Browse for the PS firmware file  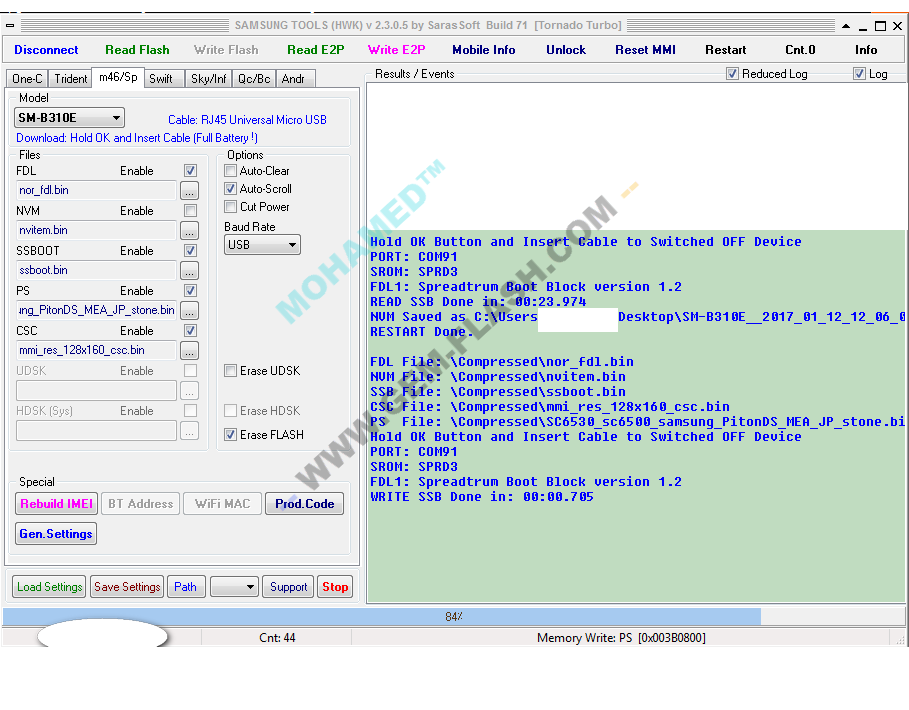pyautogui.click(x=189, y=310)
